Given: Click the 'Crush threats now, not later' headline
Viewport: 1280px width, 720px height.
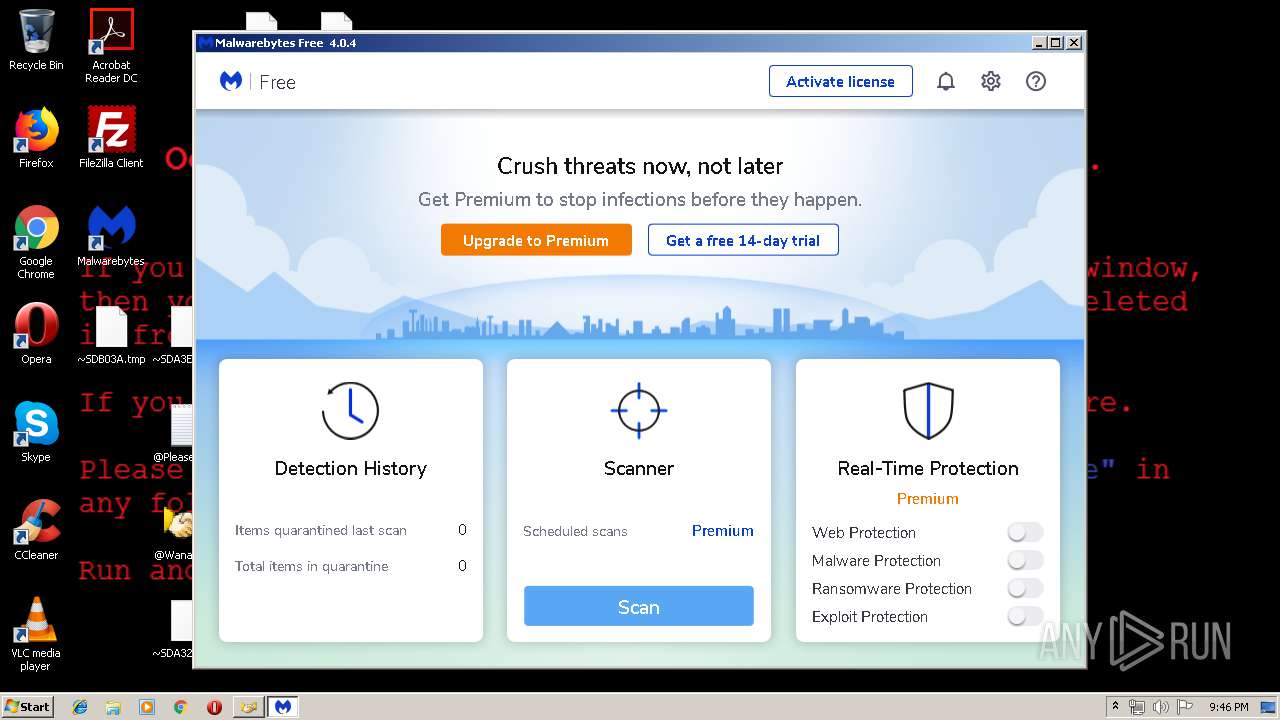Looking at the screenshot, I should pyautogui.click(x=640, y=166).
